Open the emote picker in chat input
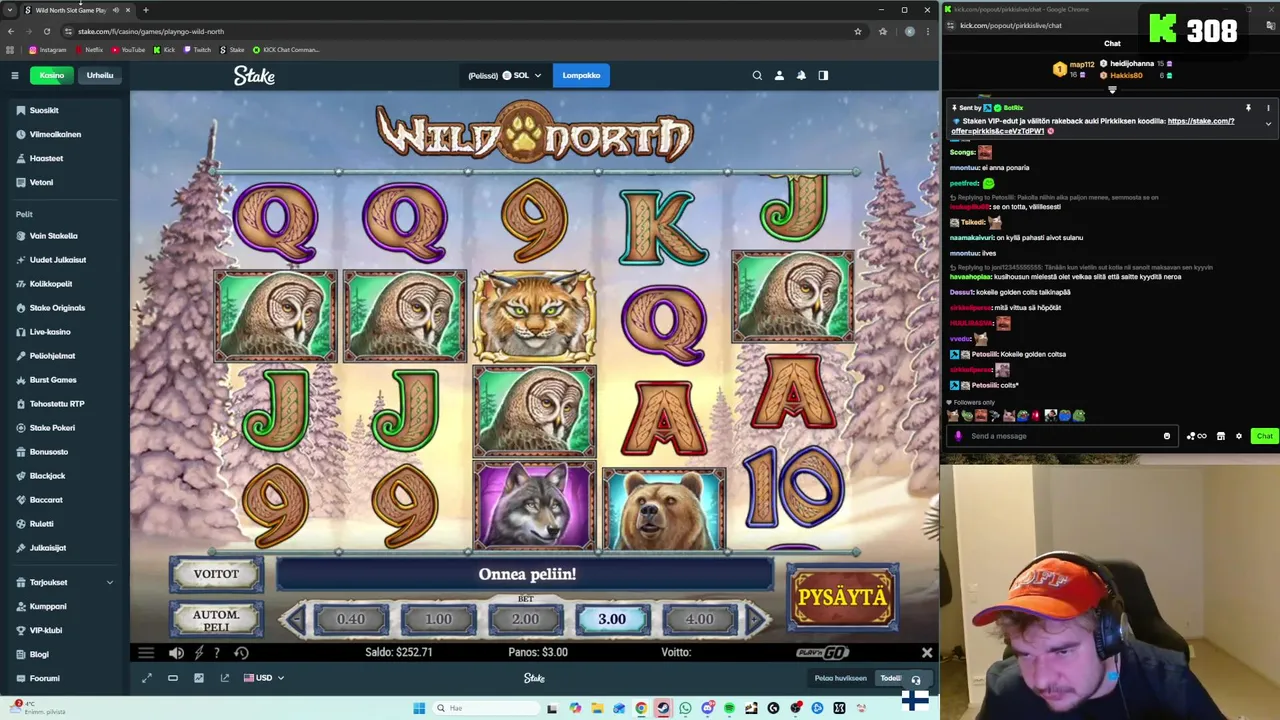 [x=1166, y=436]
